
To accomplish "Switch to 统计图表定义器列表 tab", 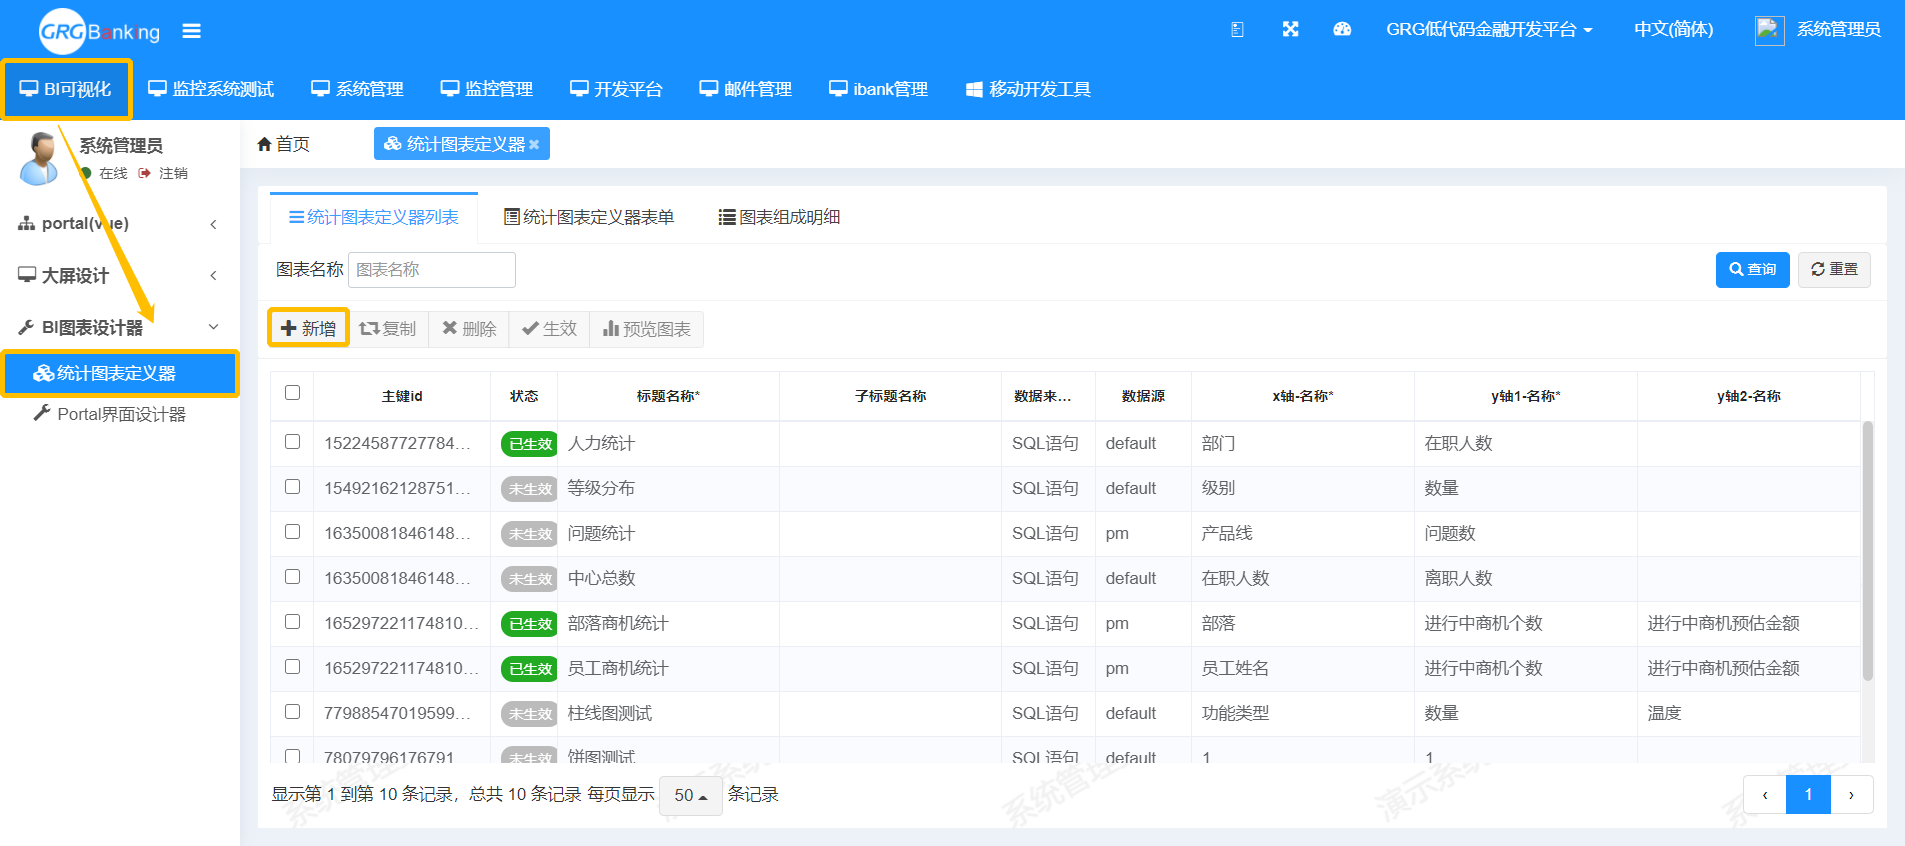I will tap(374, 217).
